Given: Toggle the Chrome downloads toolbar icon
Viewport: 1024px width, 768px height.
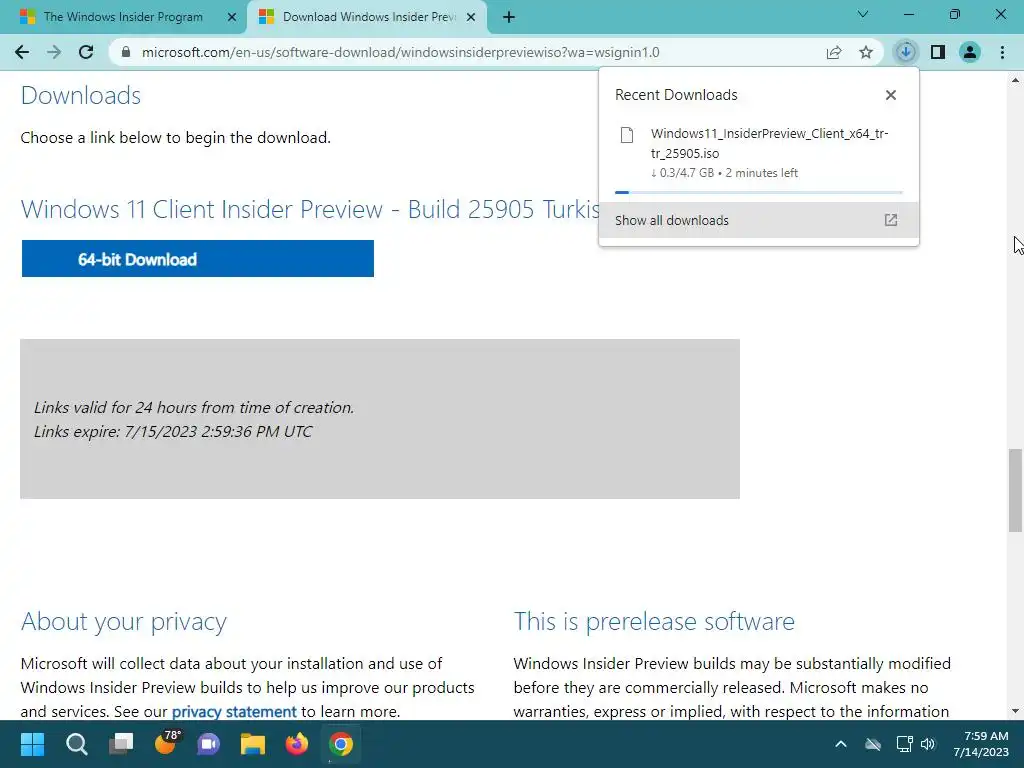Looking at the screenshot, I should click(905, 52).
